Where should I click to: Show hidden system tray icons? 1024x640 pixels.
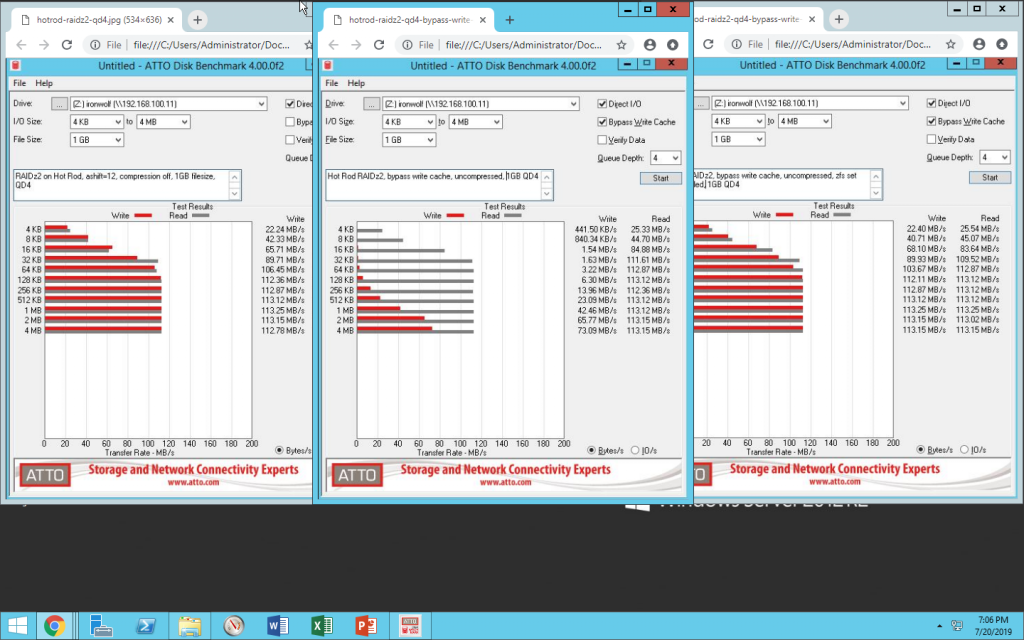tap(939, 626)
